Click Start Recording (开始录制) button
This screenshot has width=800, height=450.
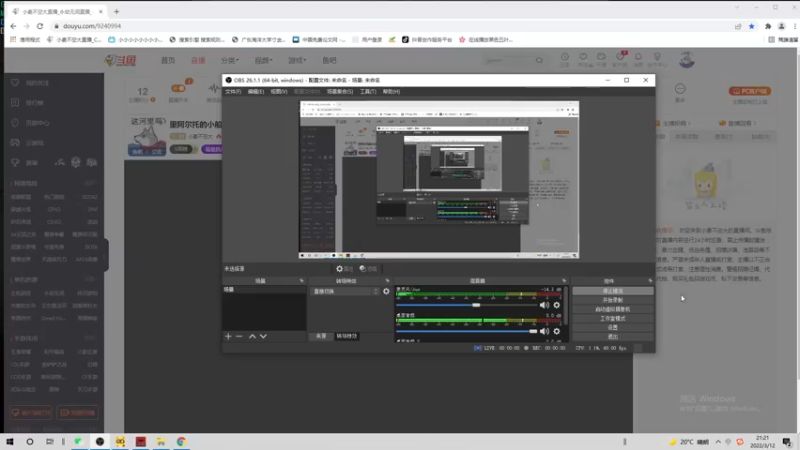click(x=613, y=300)
